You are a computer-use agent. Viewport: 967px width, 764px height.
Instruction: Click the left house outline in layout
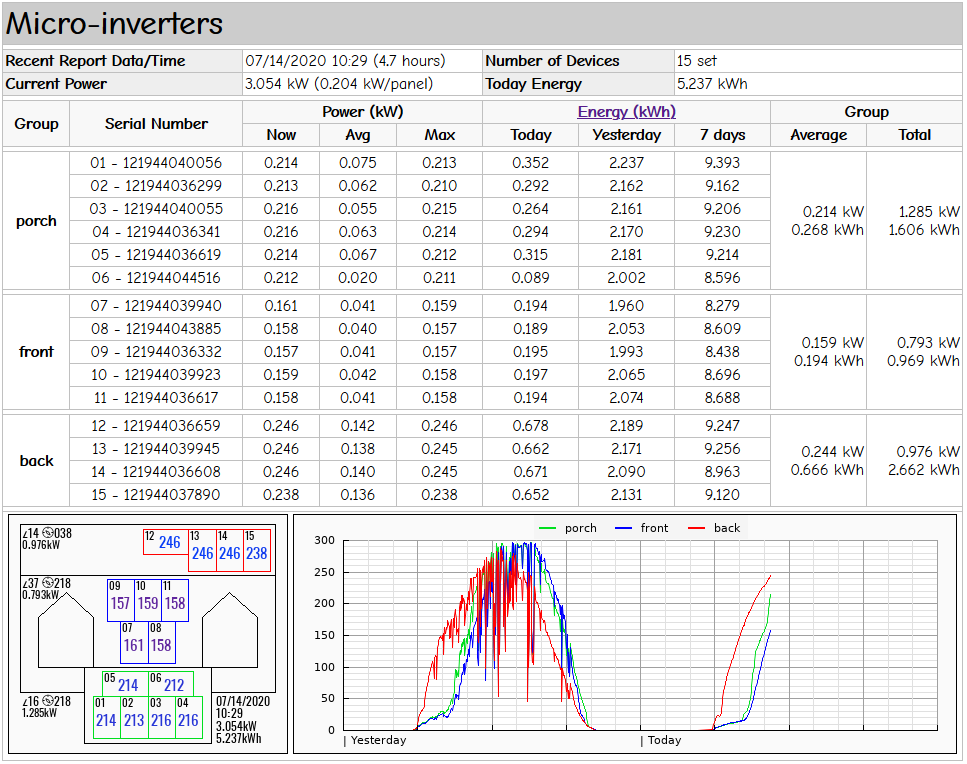point(66,630)
